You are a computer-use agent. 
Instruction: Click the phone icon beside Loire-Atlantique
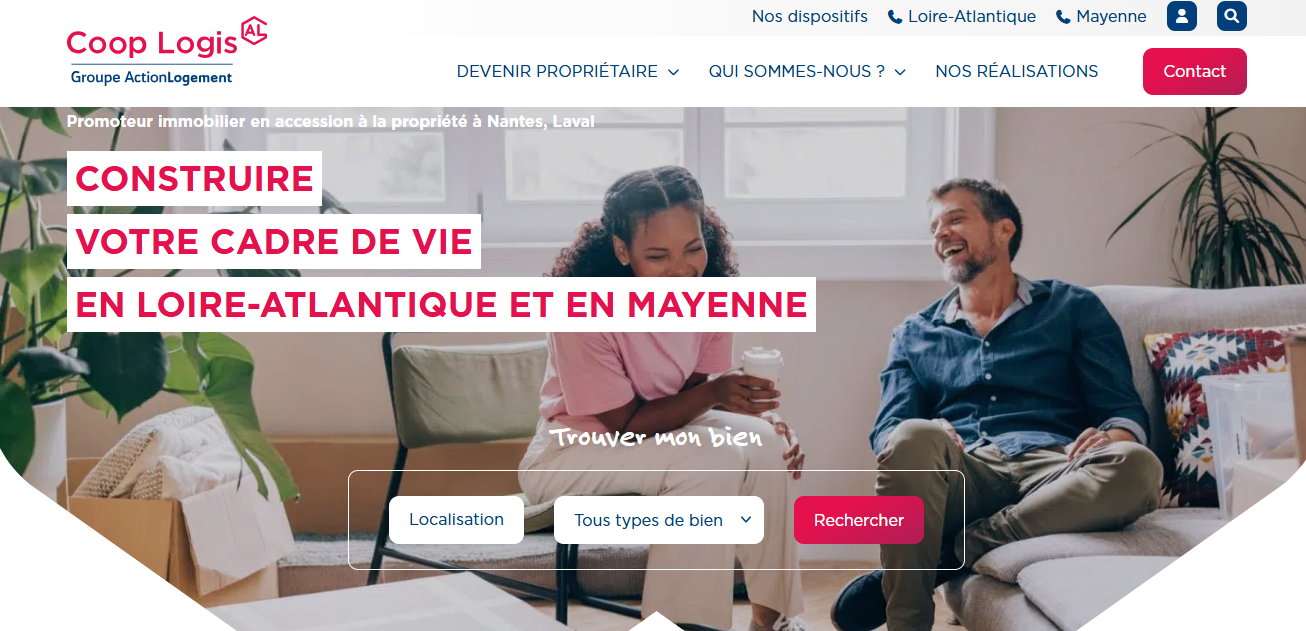(x=895, y=17)
